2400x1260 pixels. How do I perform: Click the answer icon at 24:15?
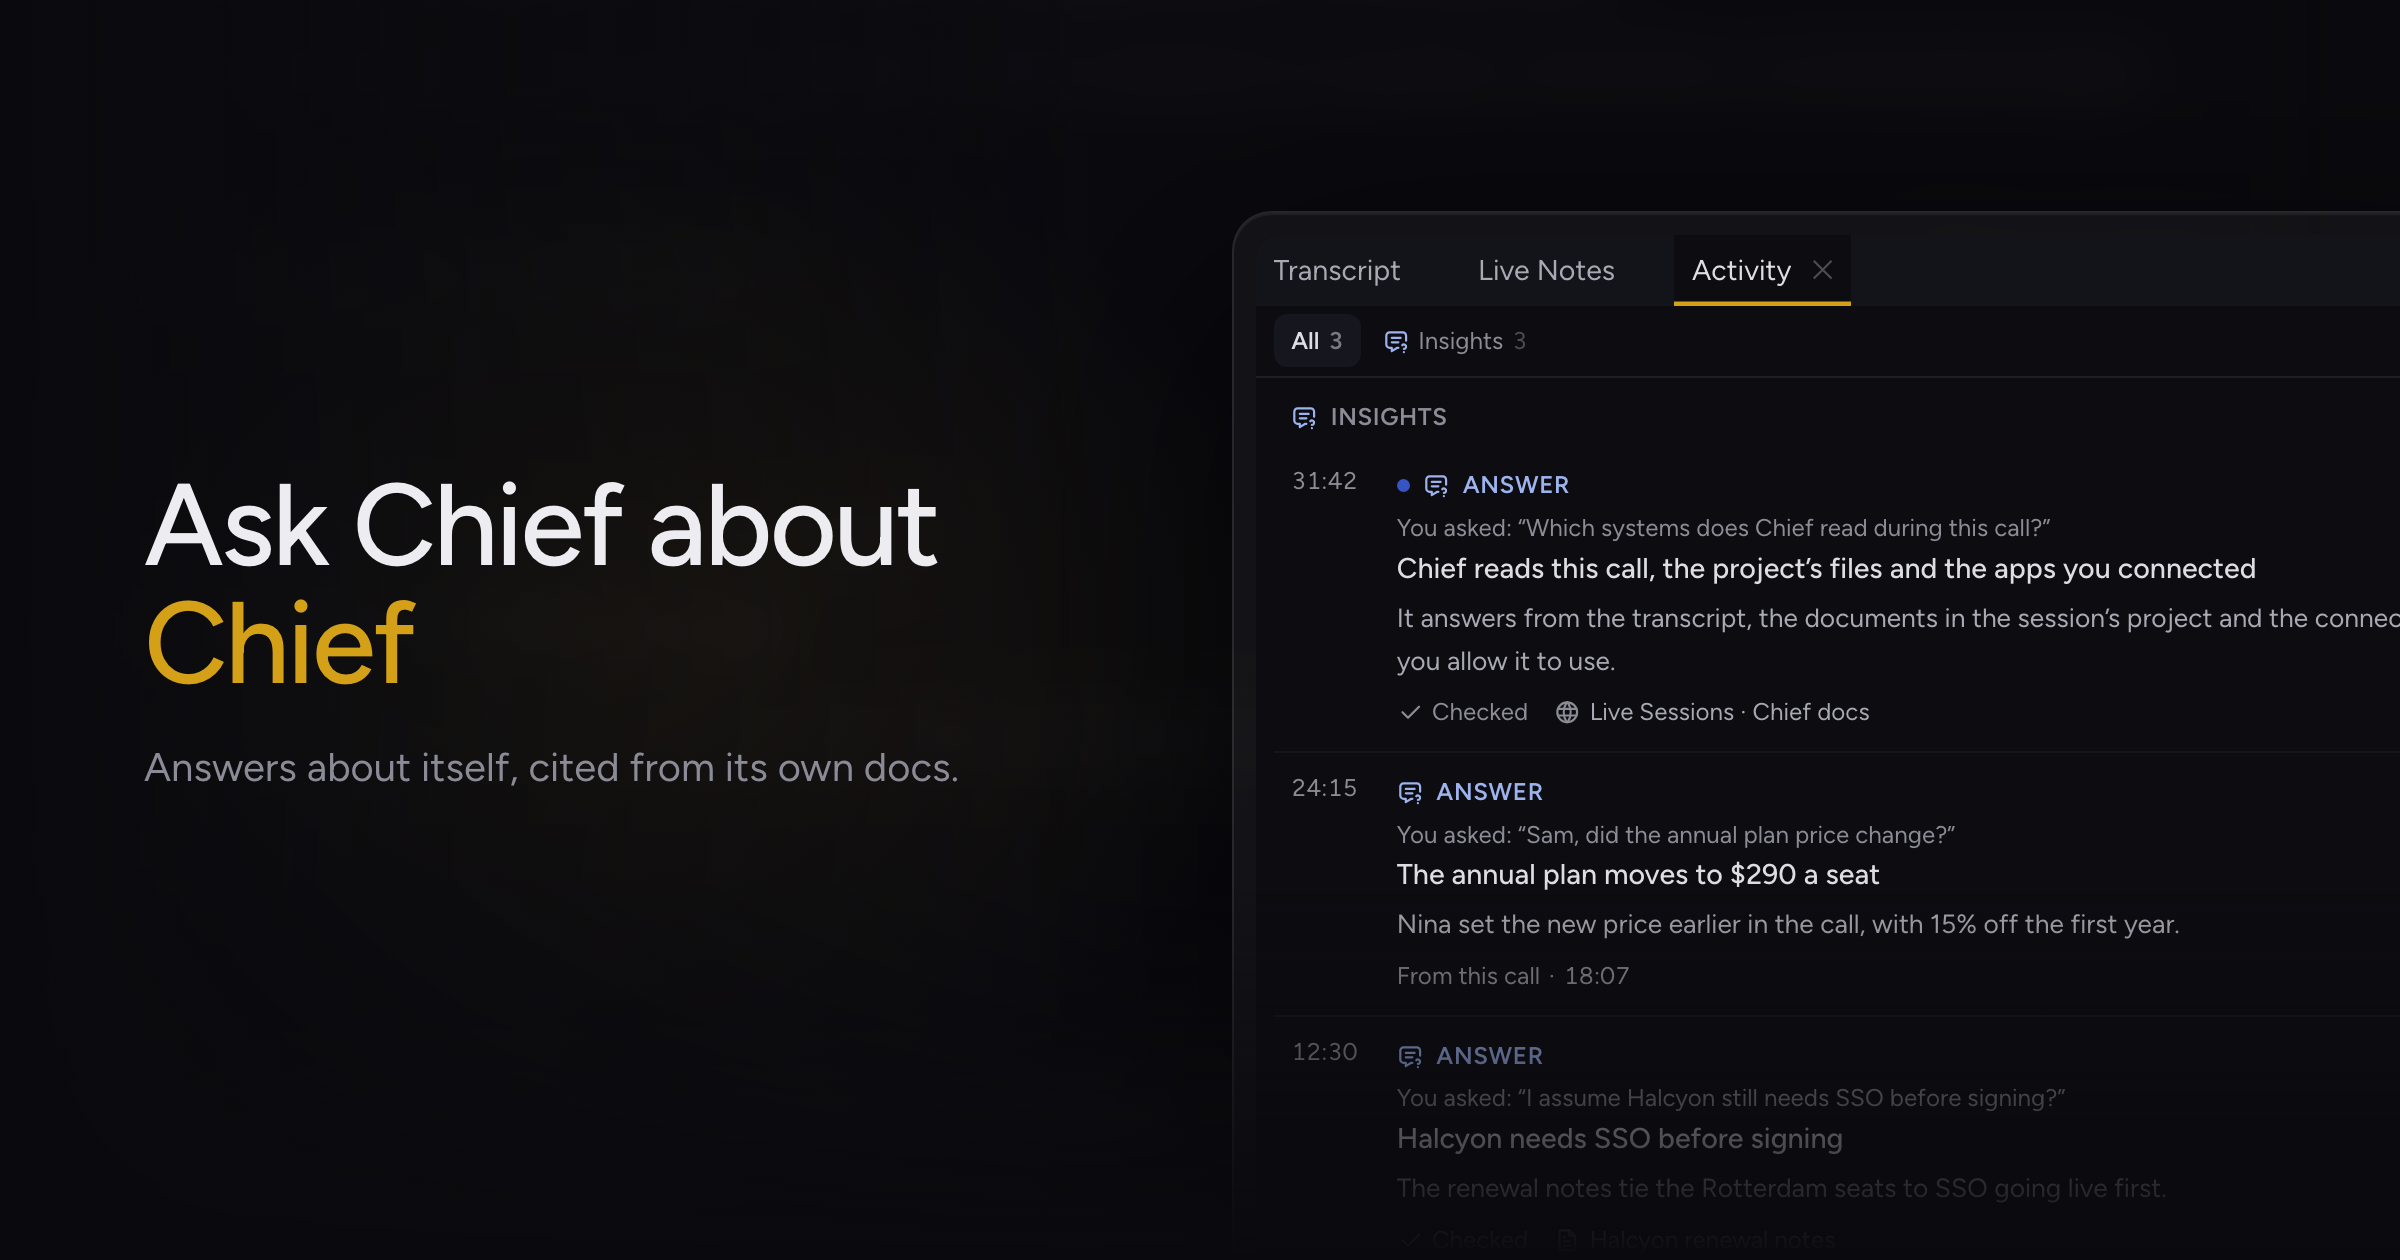pos(1410,792)
